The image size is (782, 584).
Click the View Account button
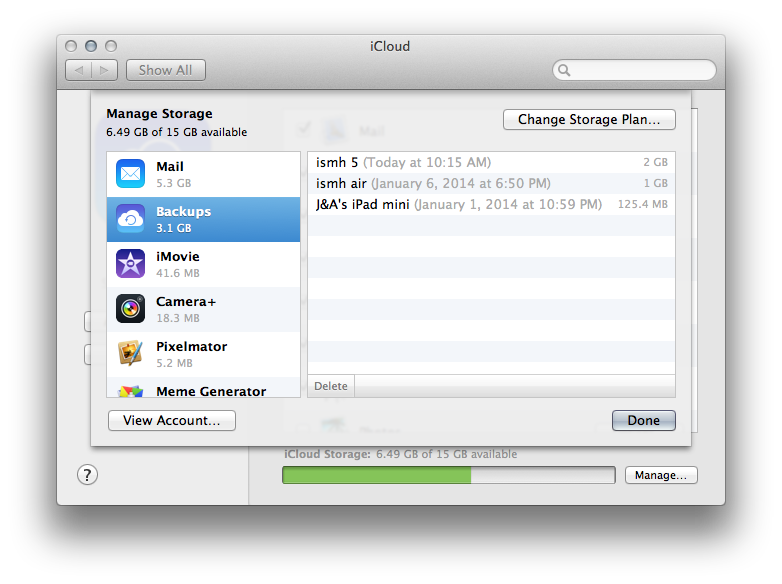pos(172,420)
